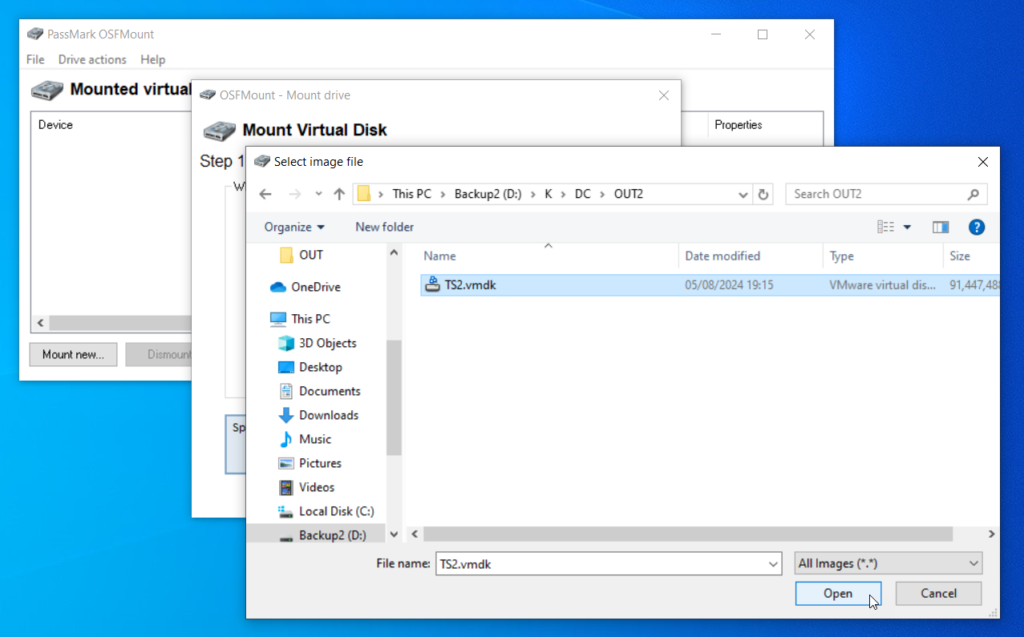This screenshot has width=1024, height=637.
Task: Click the Search OUT2 field
Action: pos(886,194)
